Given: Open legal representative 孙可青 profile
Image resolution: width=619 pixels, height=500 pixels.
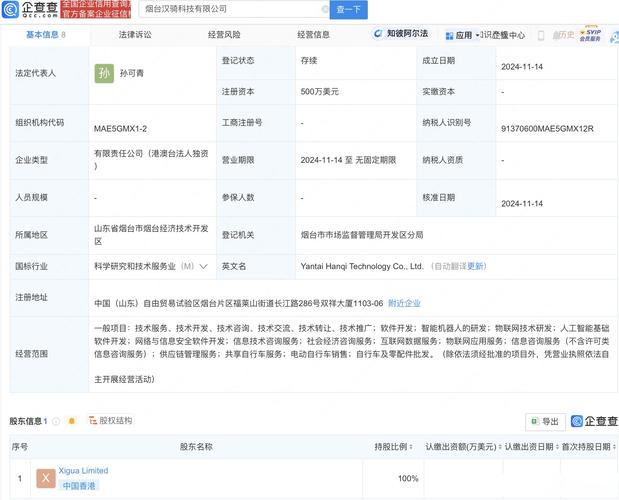Looking at the screenshot, I should point(132,73).
